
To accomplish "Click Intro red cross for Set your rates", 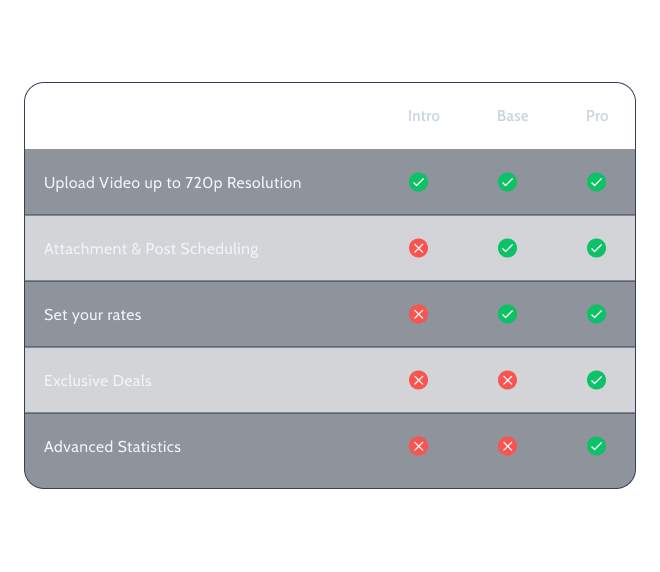I will tap(418, 314).
